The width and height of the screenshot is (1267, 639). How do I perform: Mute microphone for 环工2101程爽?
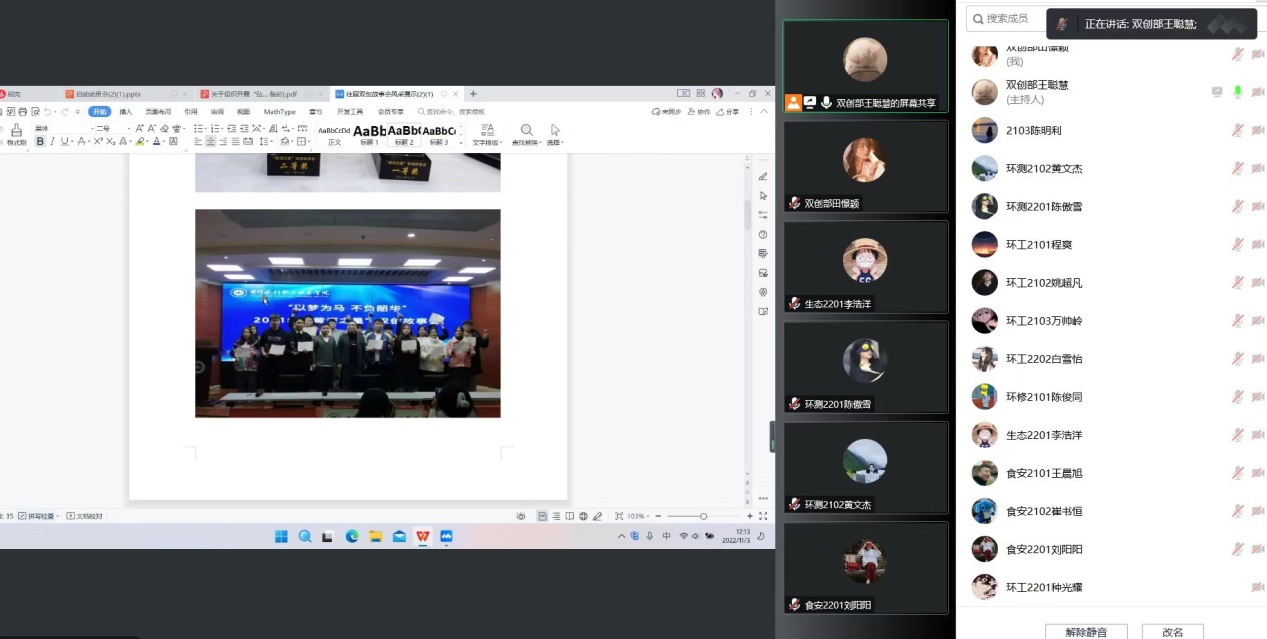point(1237,243)
